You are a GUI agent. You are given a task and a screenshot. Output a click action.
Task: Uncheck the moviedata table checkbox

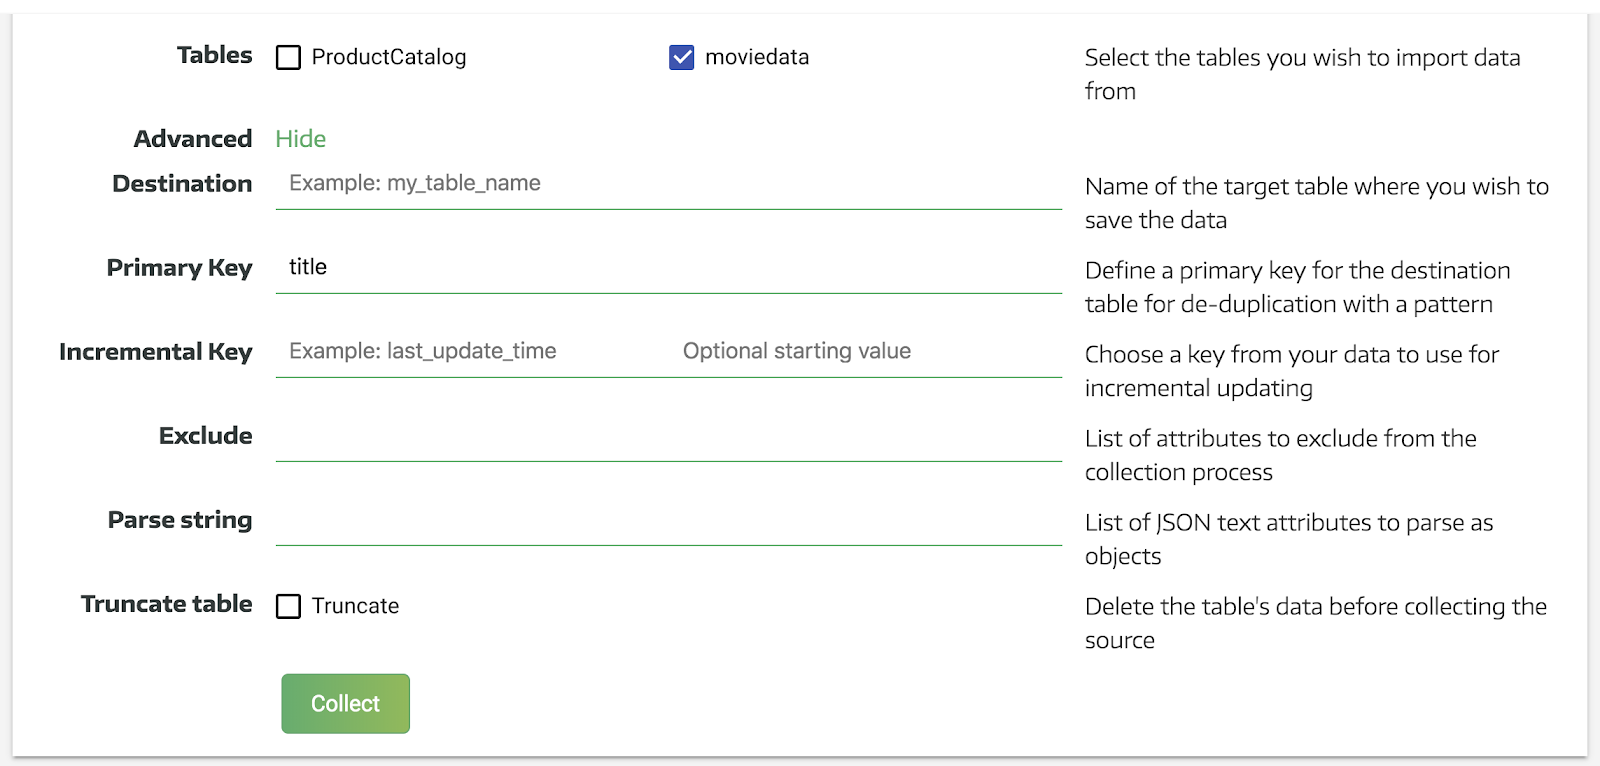(682, 57)
